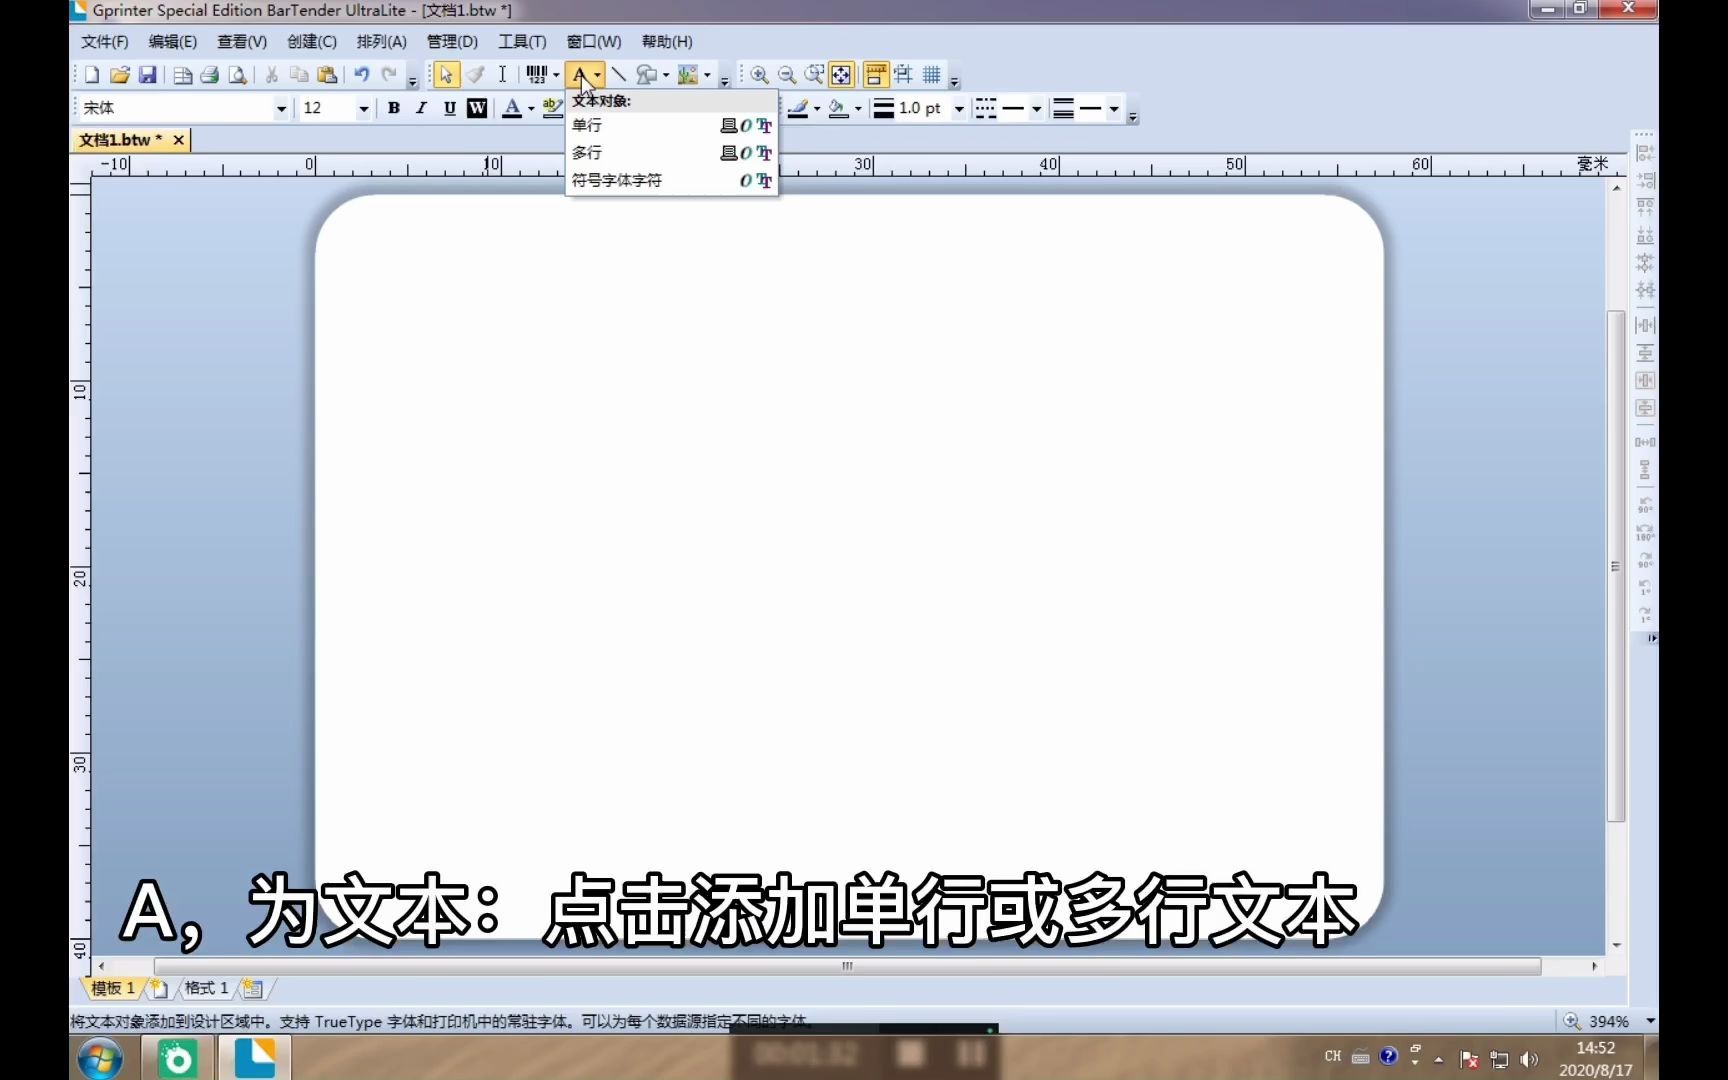Click the Open file folder icon
Image resolution: width=1728 pixels, height=1080 pixels.
120,75
